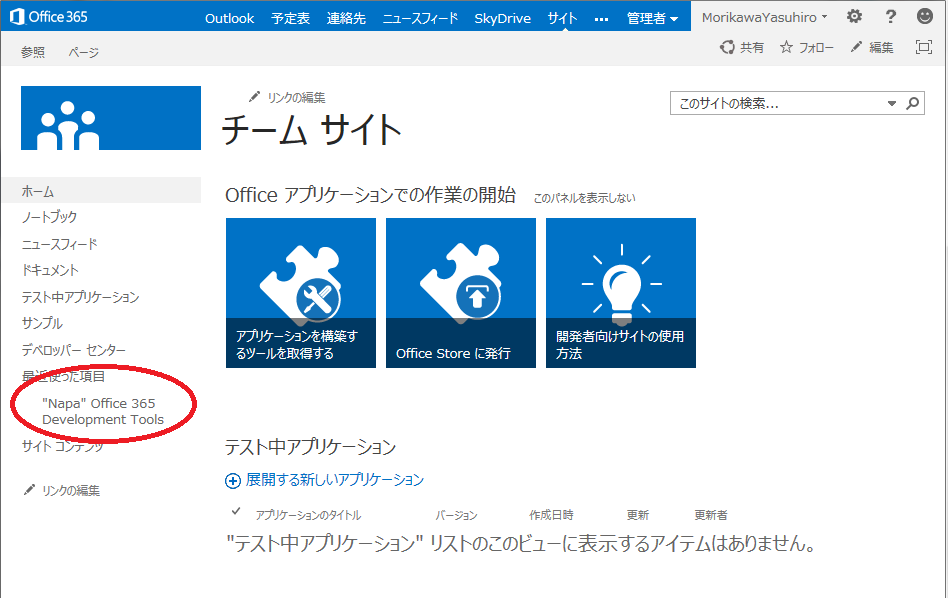Switch to the ページ ribbon tab
948x598 pixels.
(83, 52)
